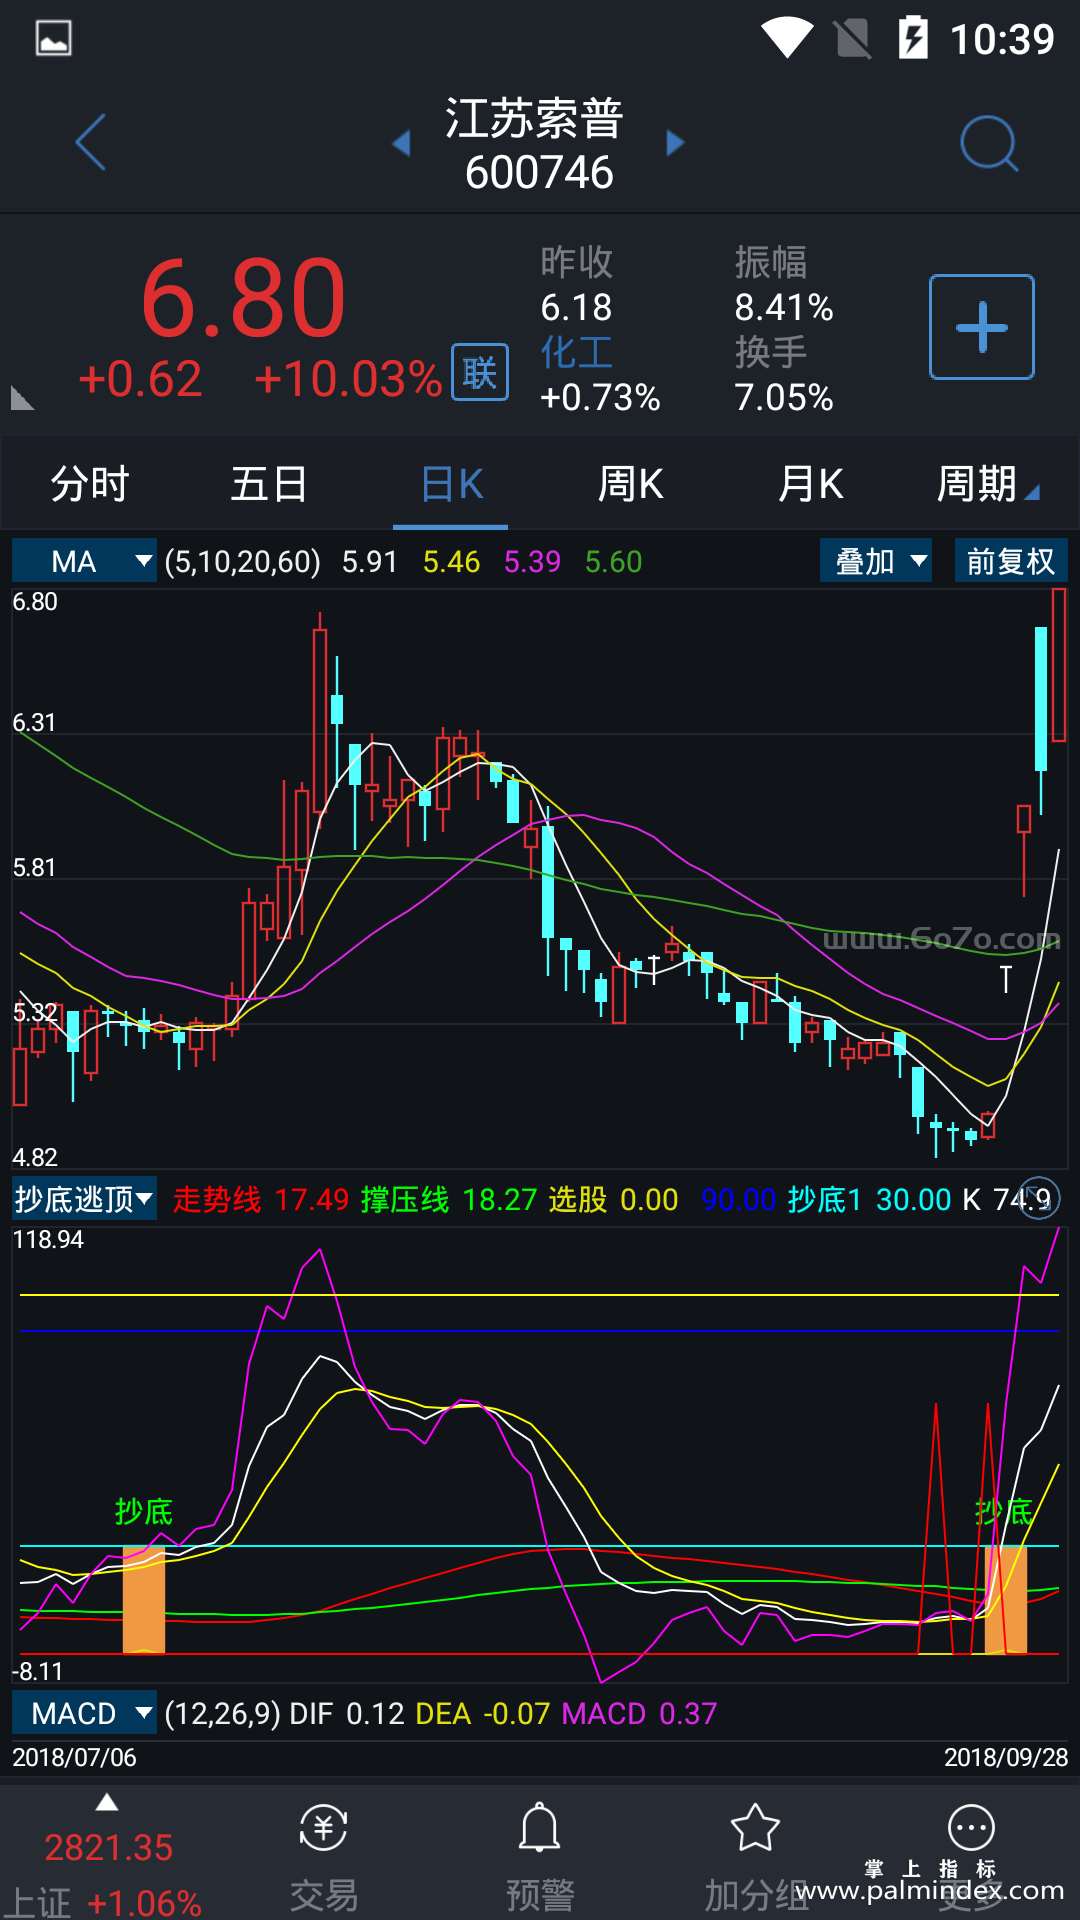Expand the index bar up arrow
This screenshot has height=1920, width=1080.
[107, 1803]
